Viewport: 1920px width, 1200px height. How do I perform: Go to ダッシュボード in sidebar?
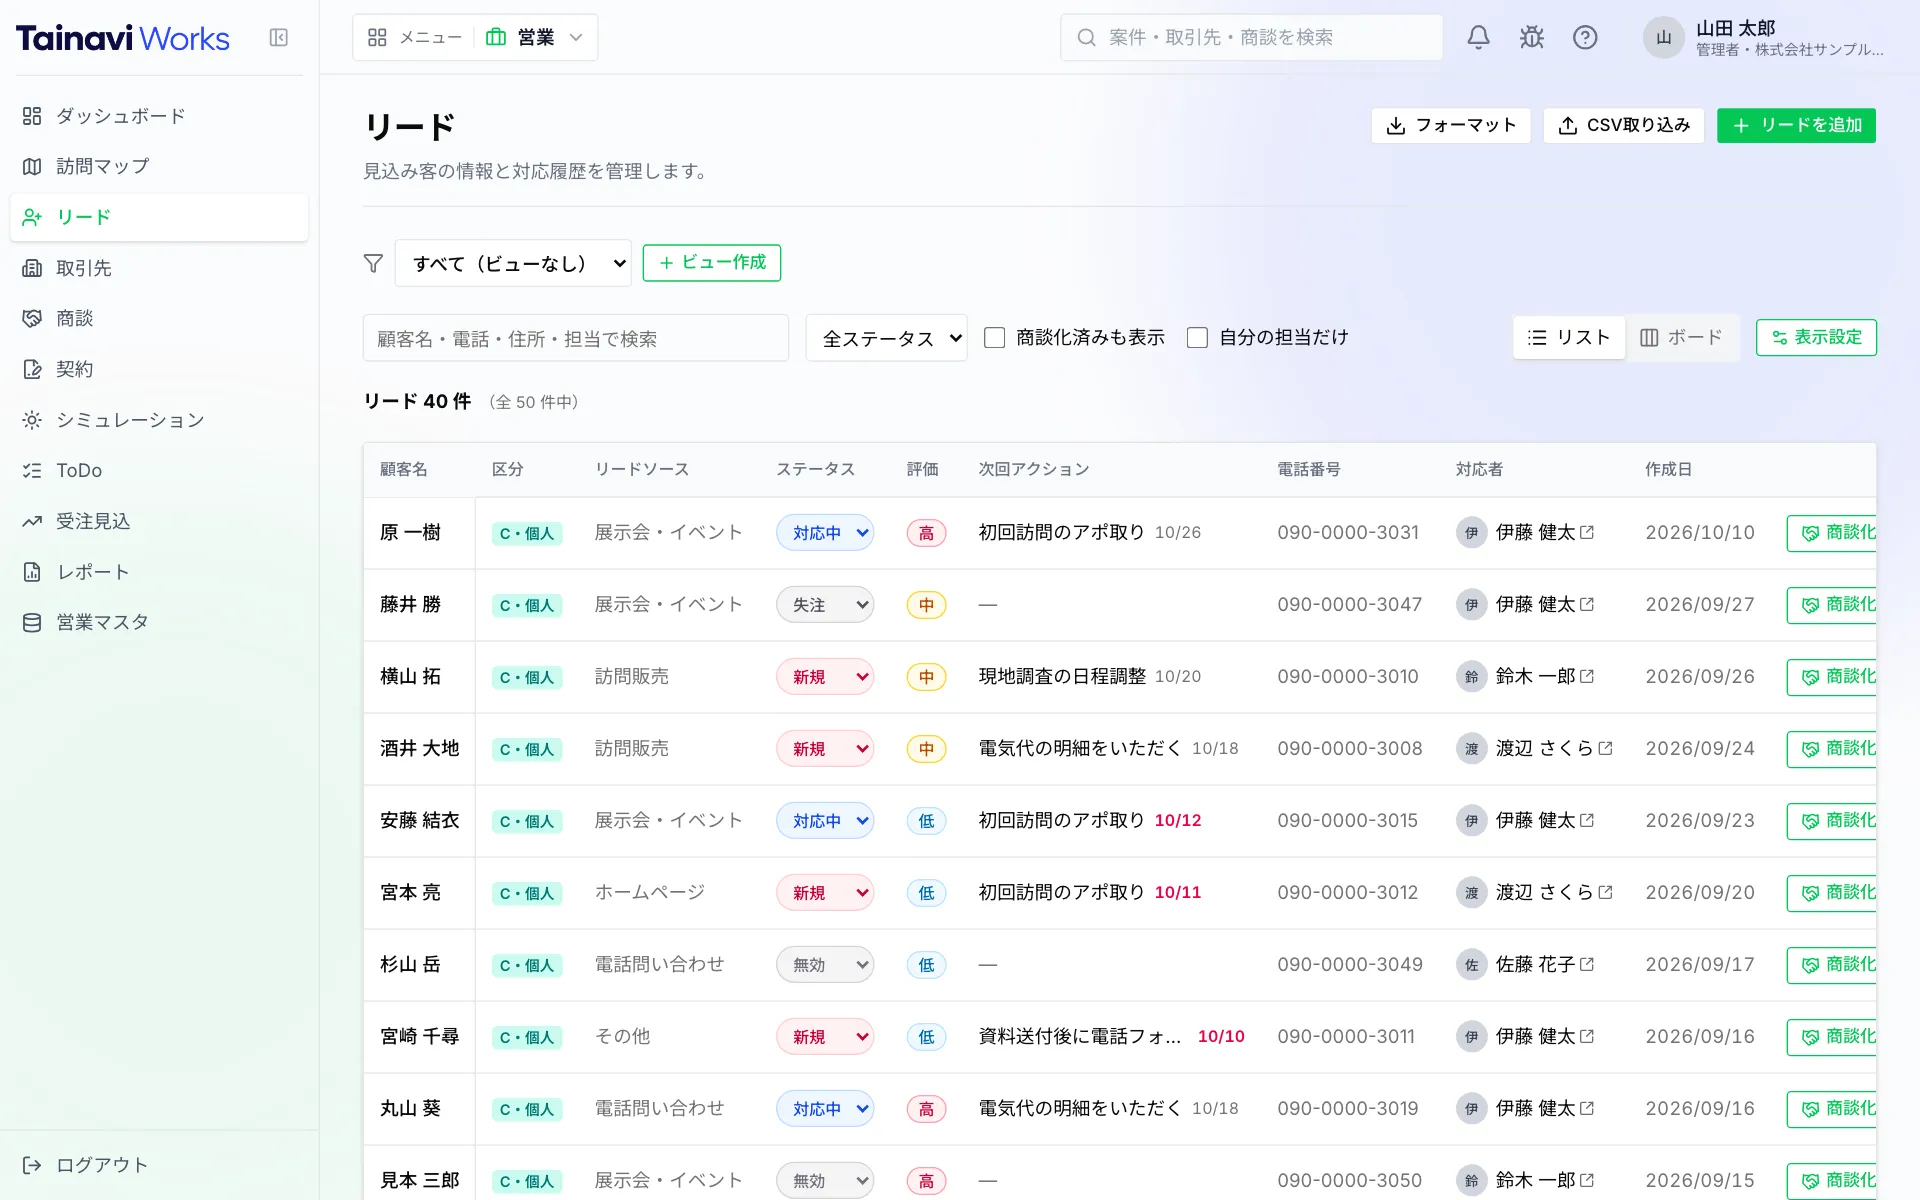(x=159, y=116)
